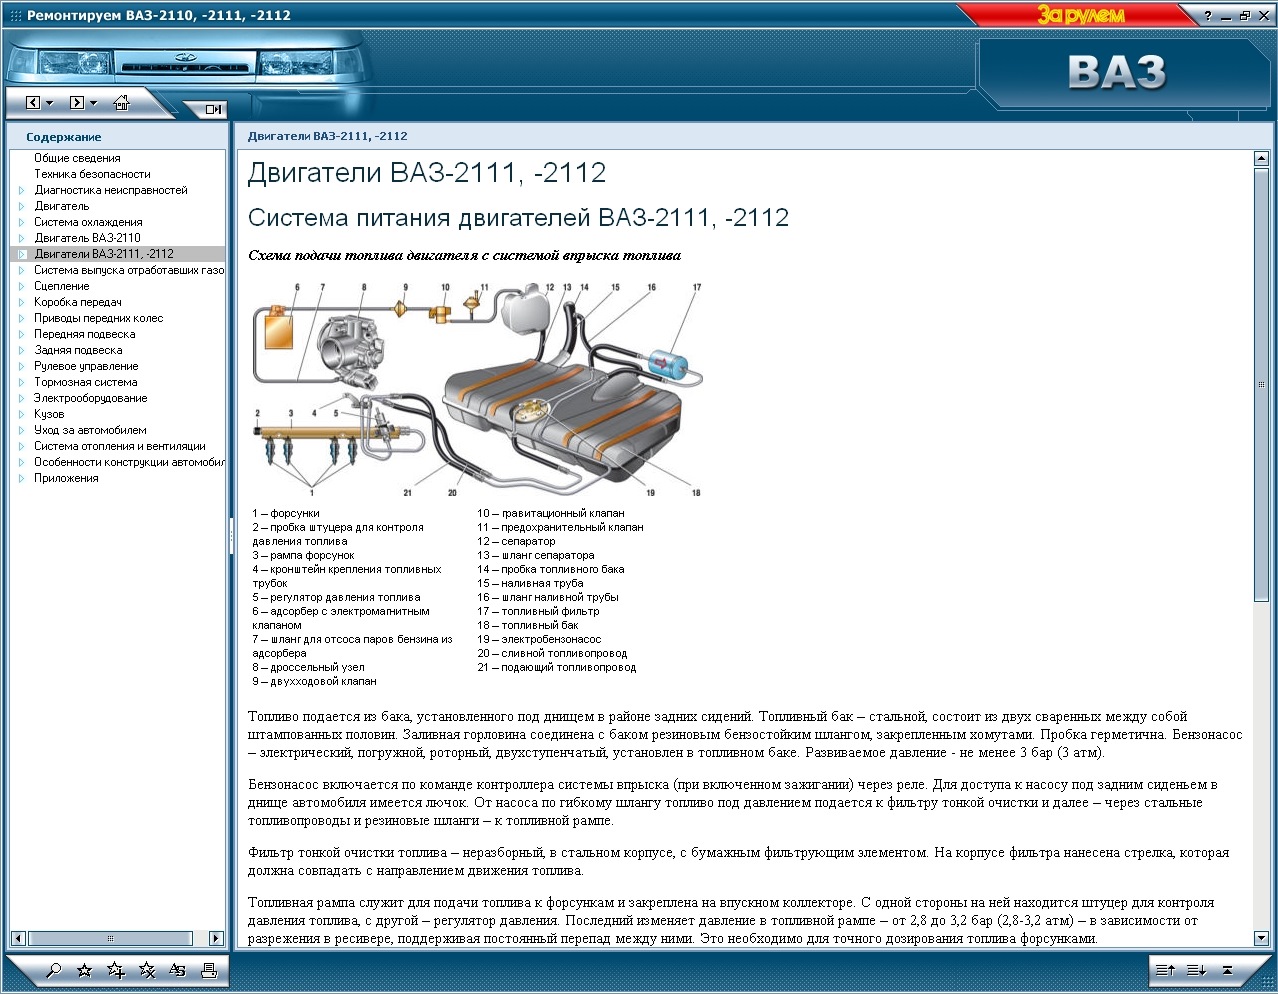Expand the Коробка передач tree arrow
Image resolution: width=1278 pixels, height=994 pixels.
click(x=21, y=302)
